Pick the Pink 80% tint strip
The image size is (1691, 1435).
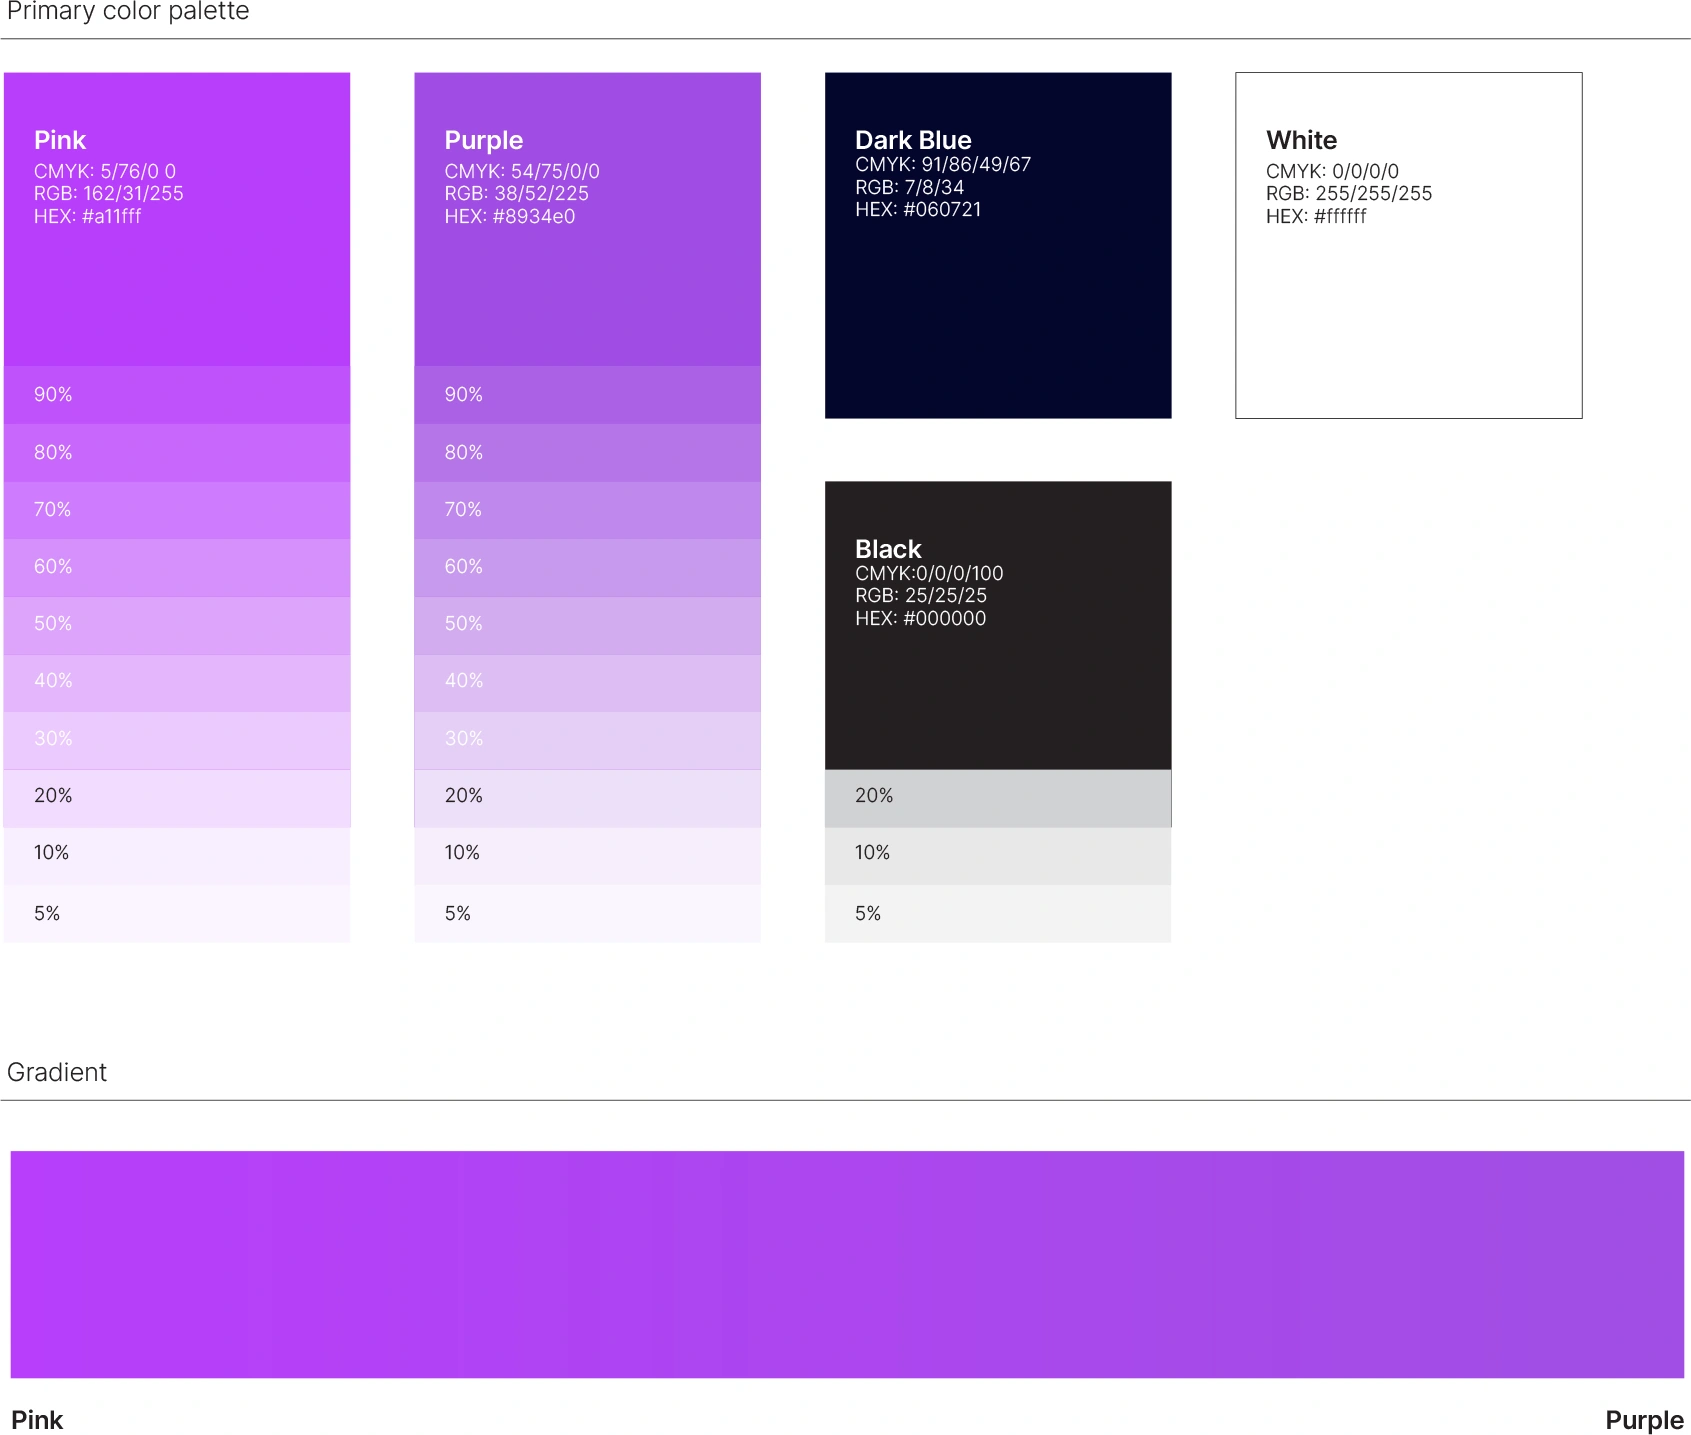(177, 453)
